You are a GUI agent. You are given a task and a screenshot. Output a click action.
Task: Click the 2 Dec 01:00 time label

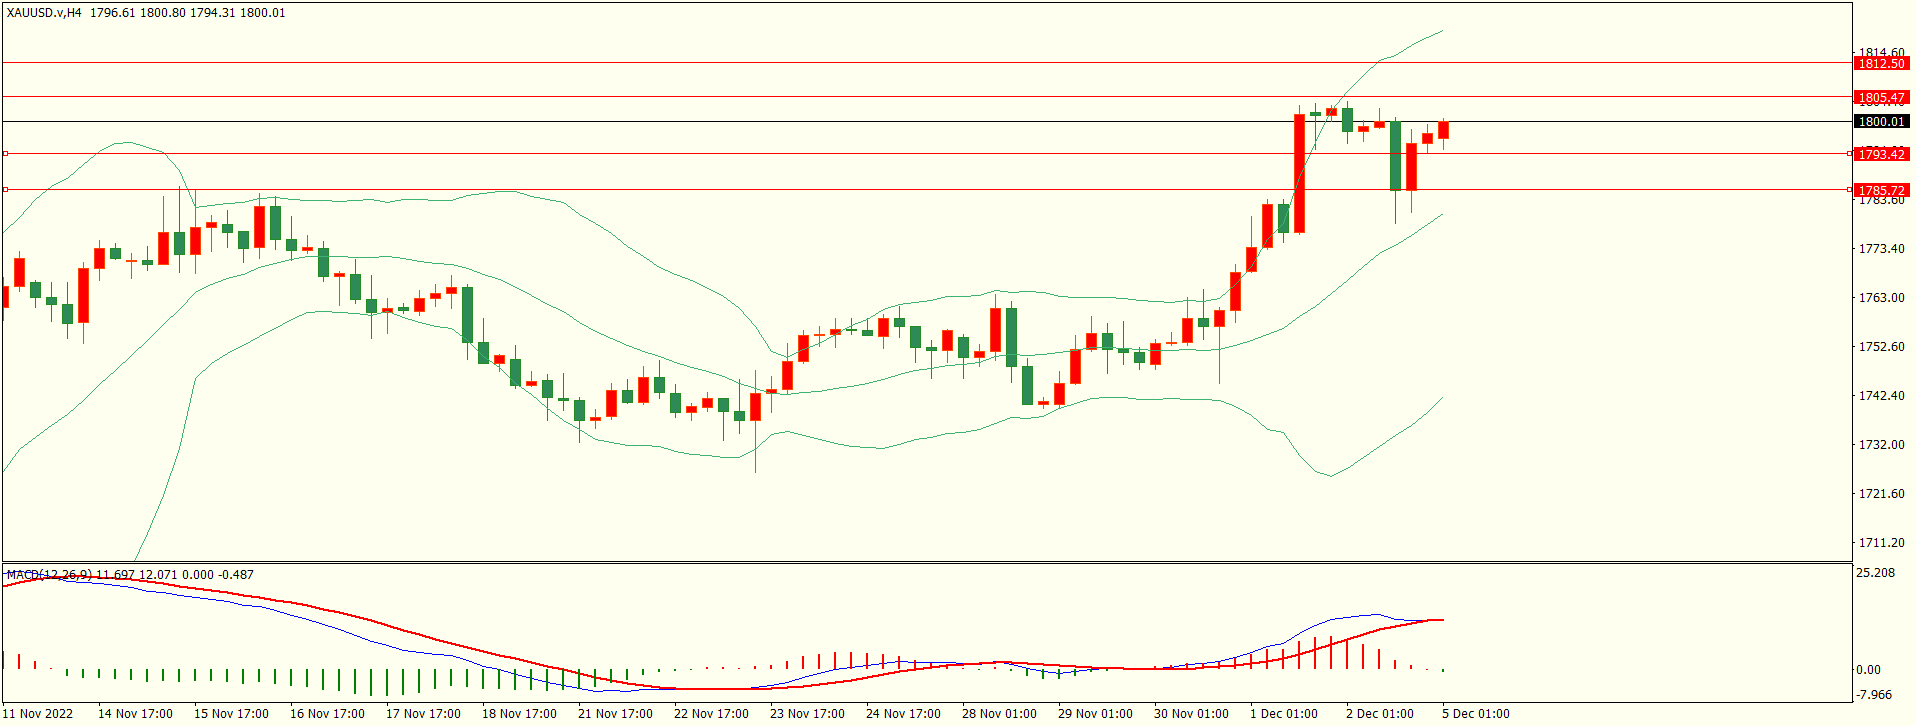click(x=1380, y=714)
